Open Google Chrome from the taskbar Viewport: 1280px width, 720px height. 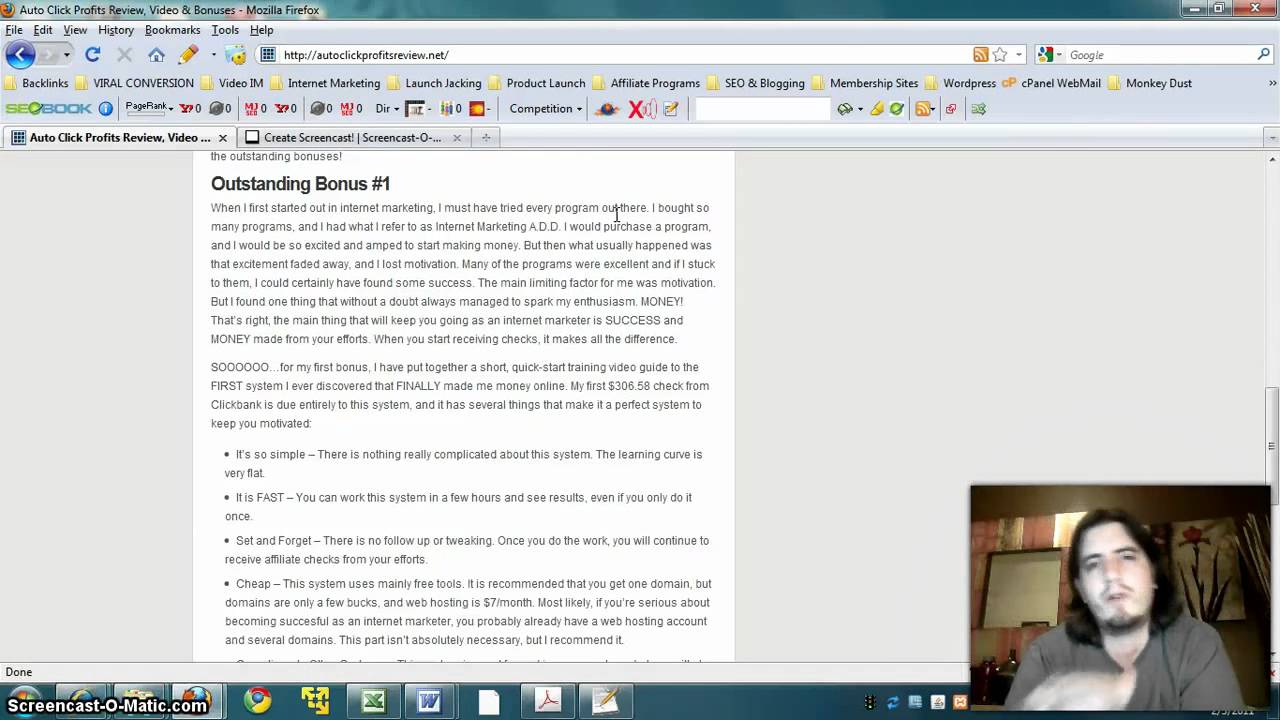point(258,700)
